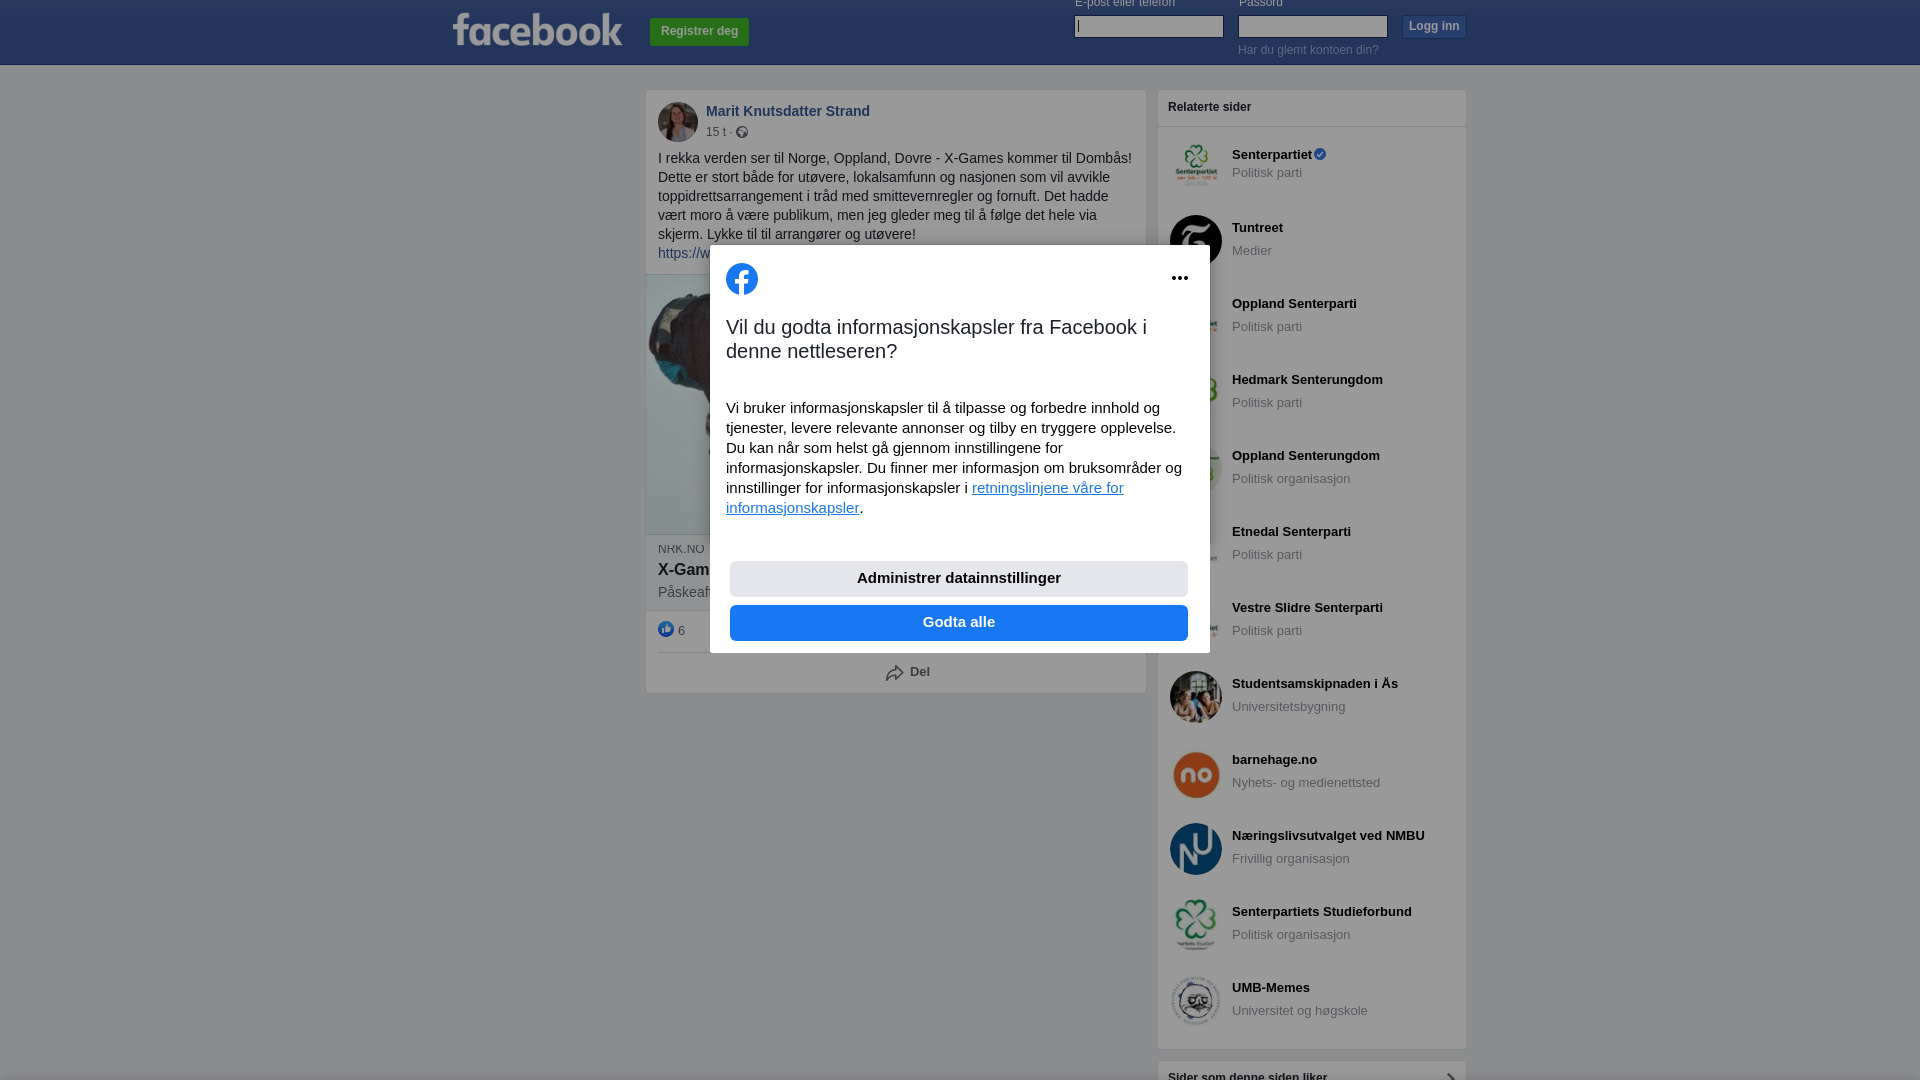The width and height of the screenshot is (1920, 1080).
Task: Open the UMB-Memes page avatar
Action: (1196, 1001)
